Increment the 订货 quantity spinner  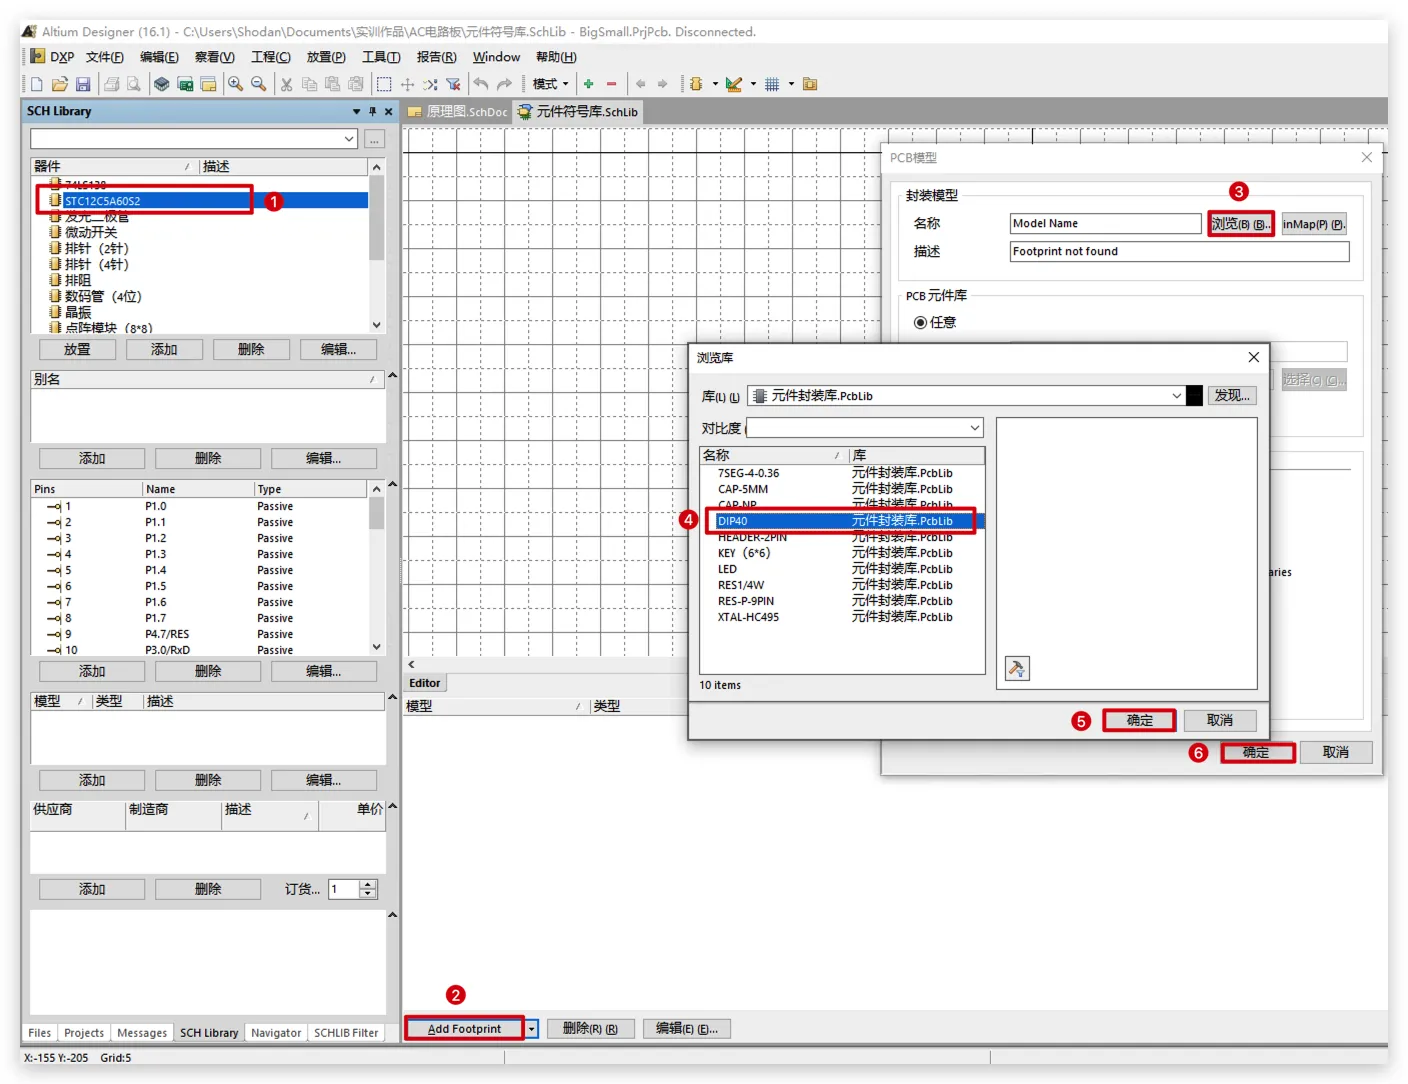(369, 885)
